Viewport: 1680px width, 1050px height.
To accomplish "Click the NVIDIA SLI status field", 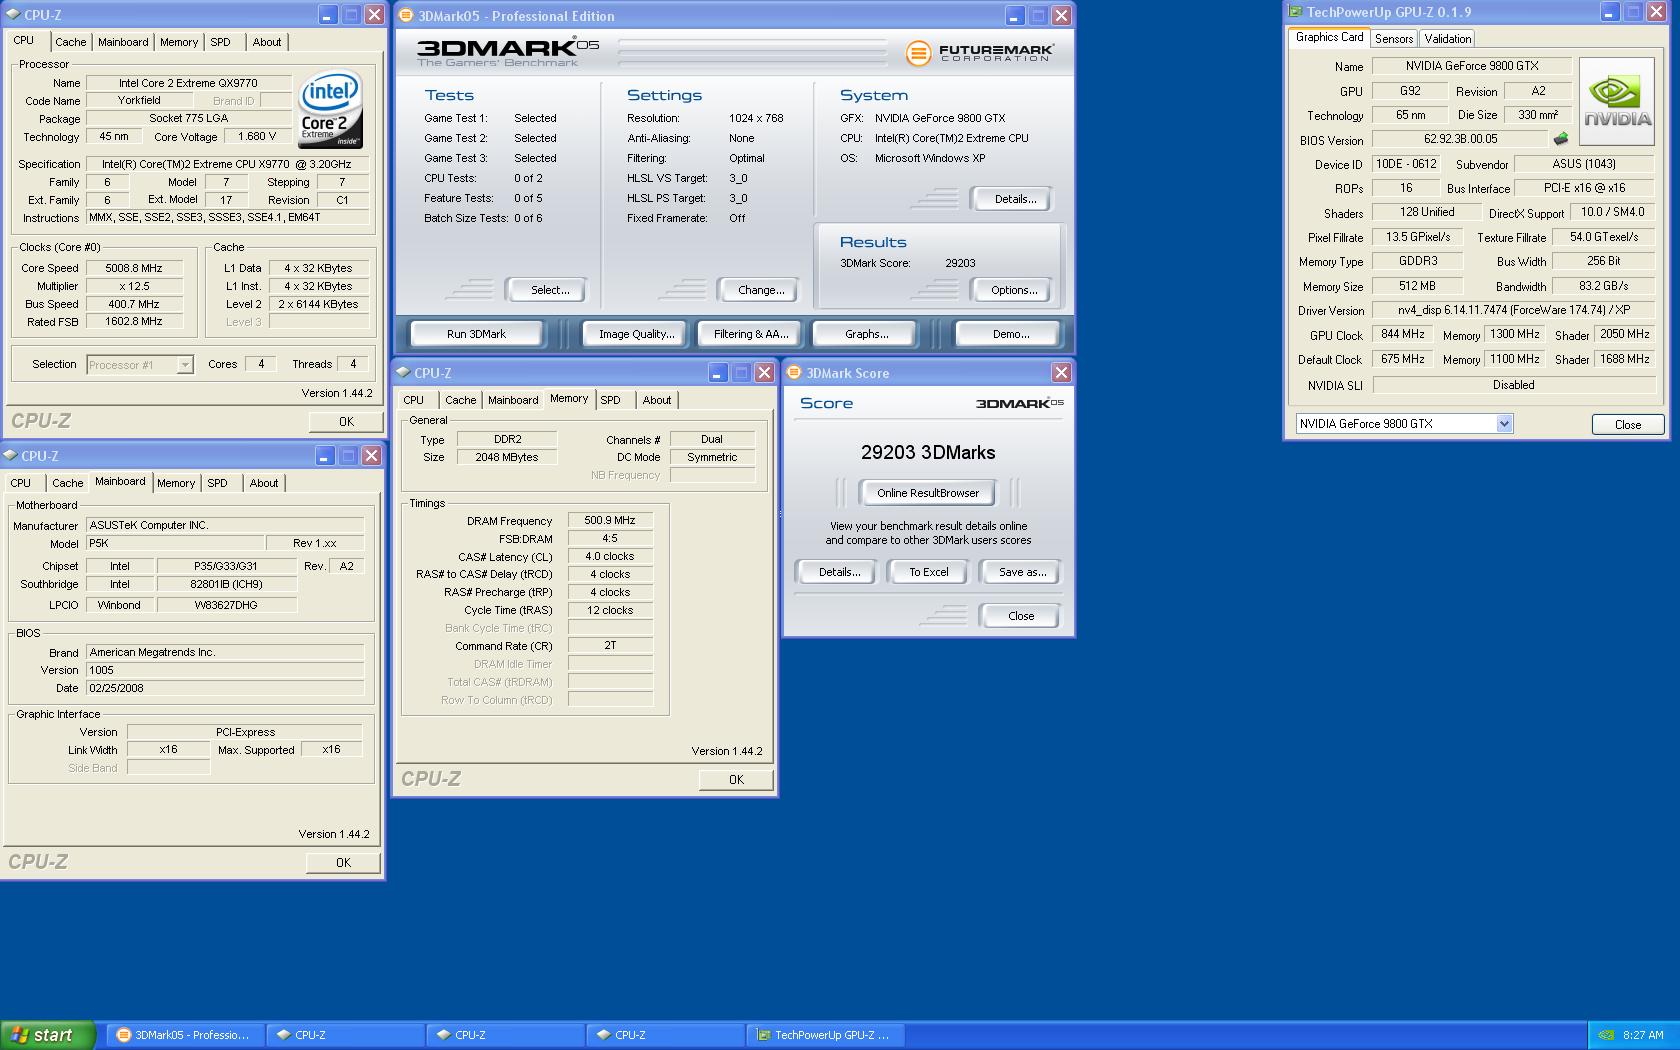I will [1513, 385].
